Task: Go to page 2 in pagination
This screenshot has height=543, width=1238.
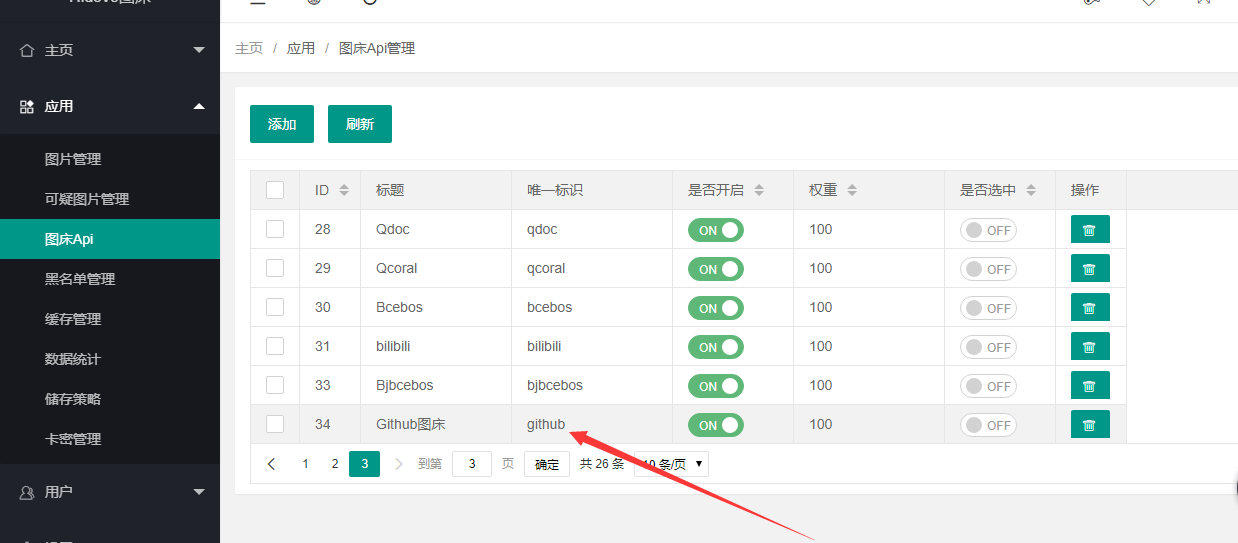Action: pyautogui.click(x=335, y=464)
